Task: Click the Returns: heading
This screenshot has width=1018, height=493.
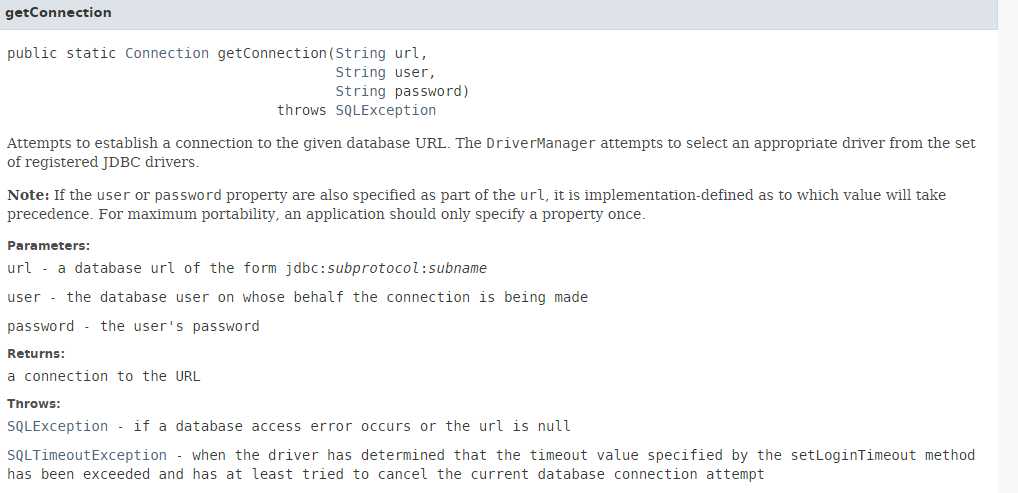Action: pos(36,354)
